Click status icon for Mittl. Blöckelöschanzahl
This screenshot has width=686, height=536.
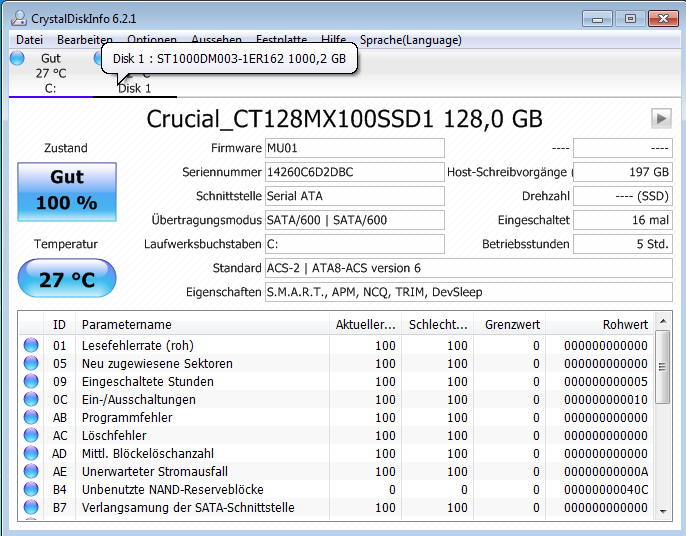coord(31,453)
